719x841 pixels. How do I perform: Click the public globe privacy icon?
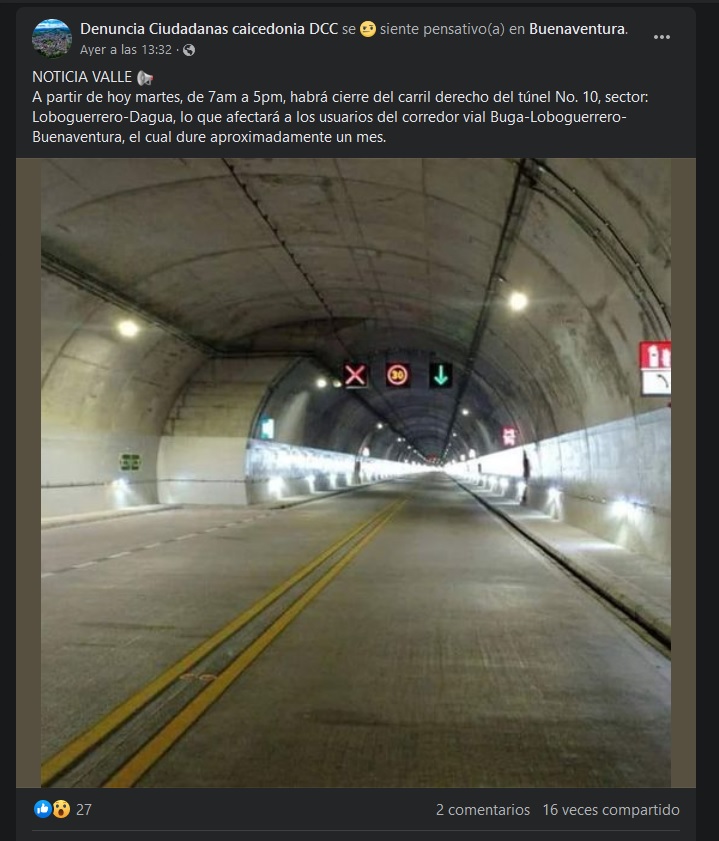[x=189, y=50]
